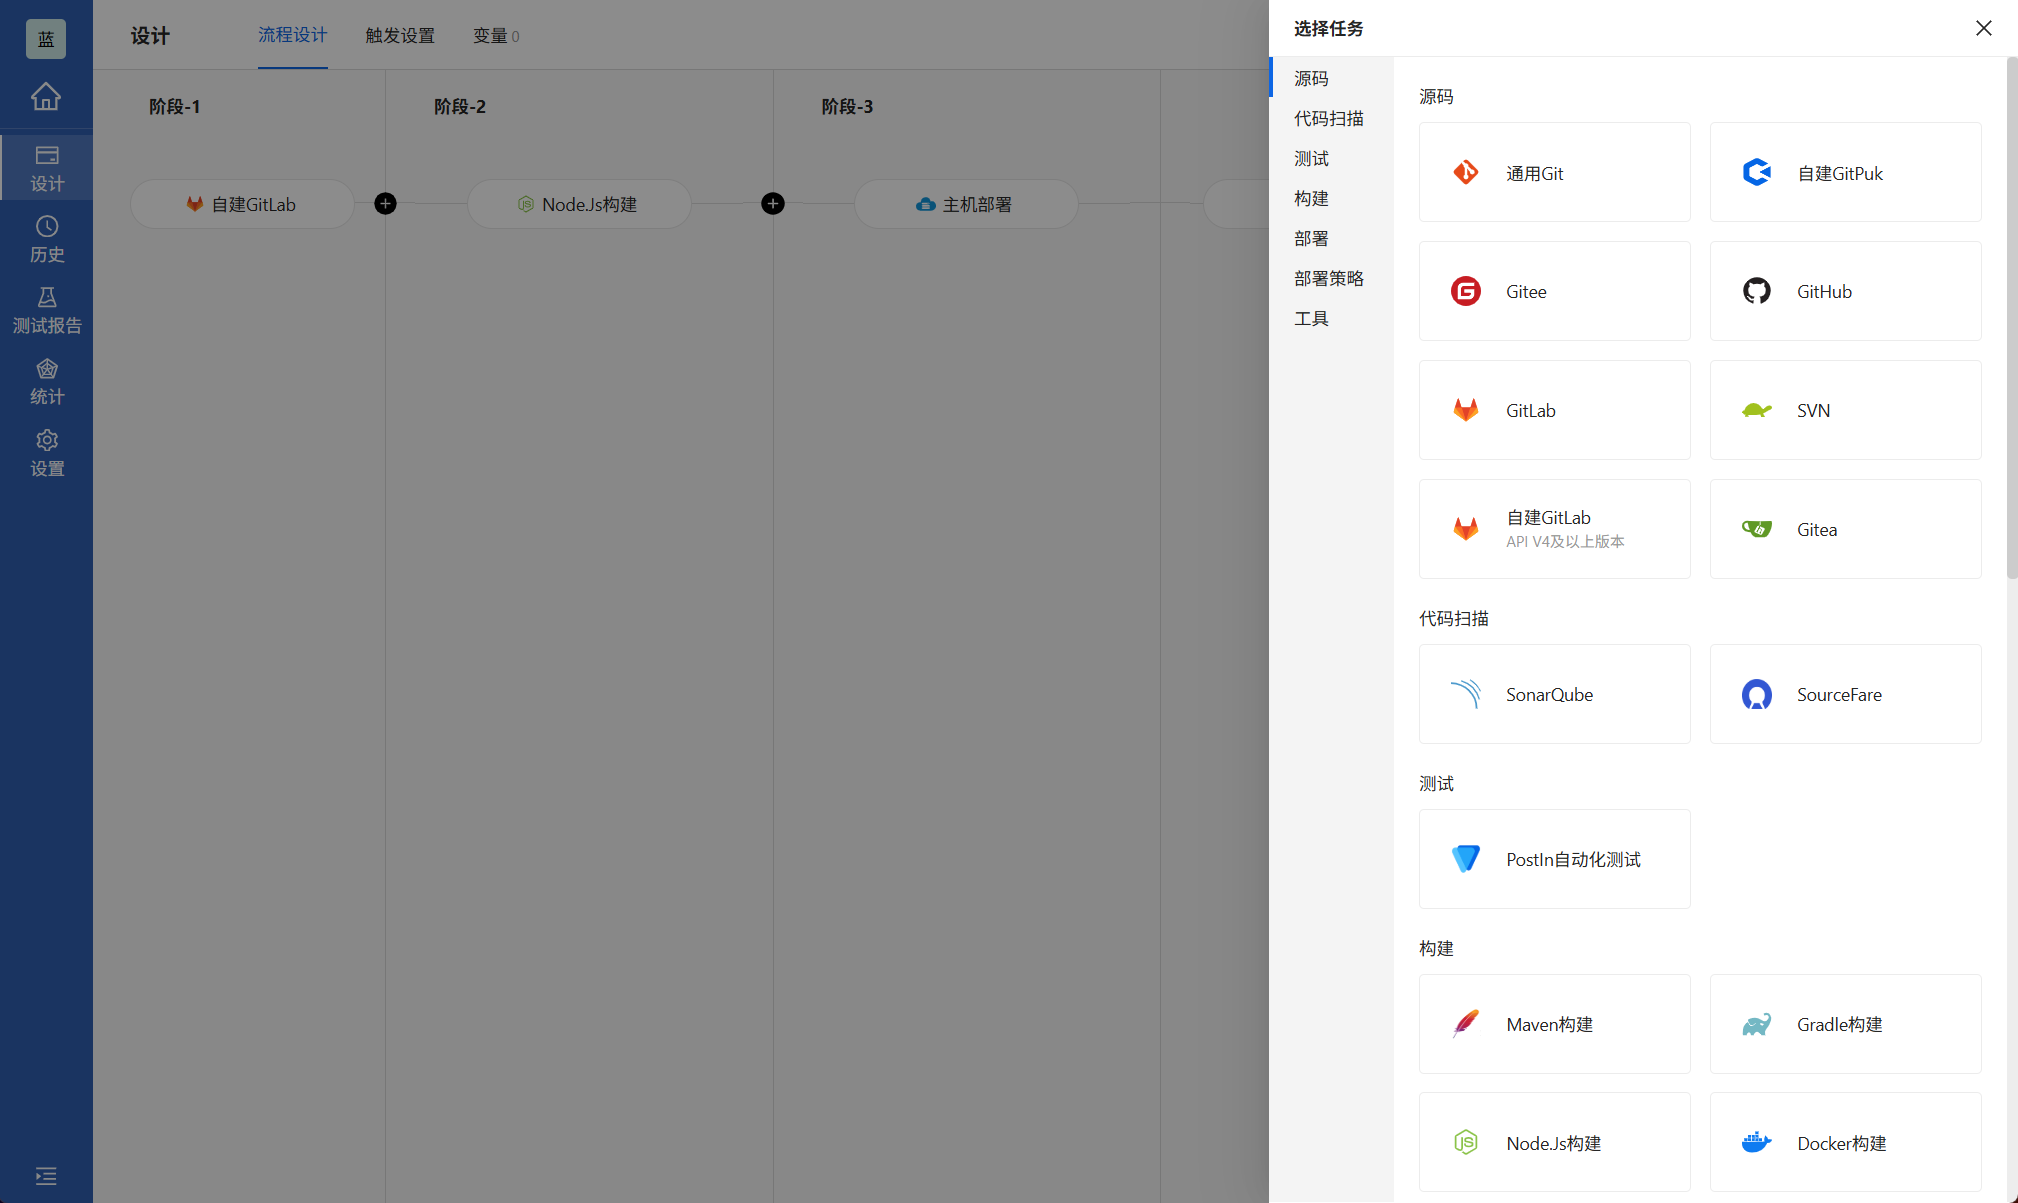
Task: Open the 历史 history icon
Action: coord(46,239)
